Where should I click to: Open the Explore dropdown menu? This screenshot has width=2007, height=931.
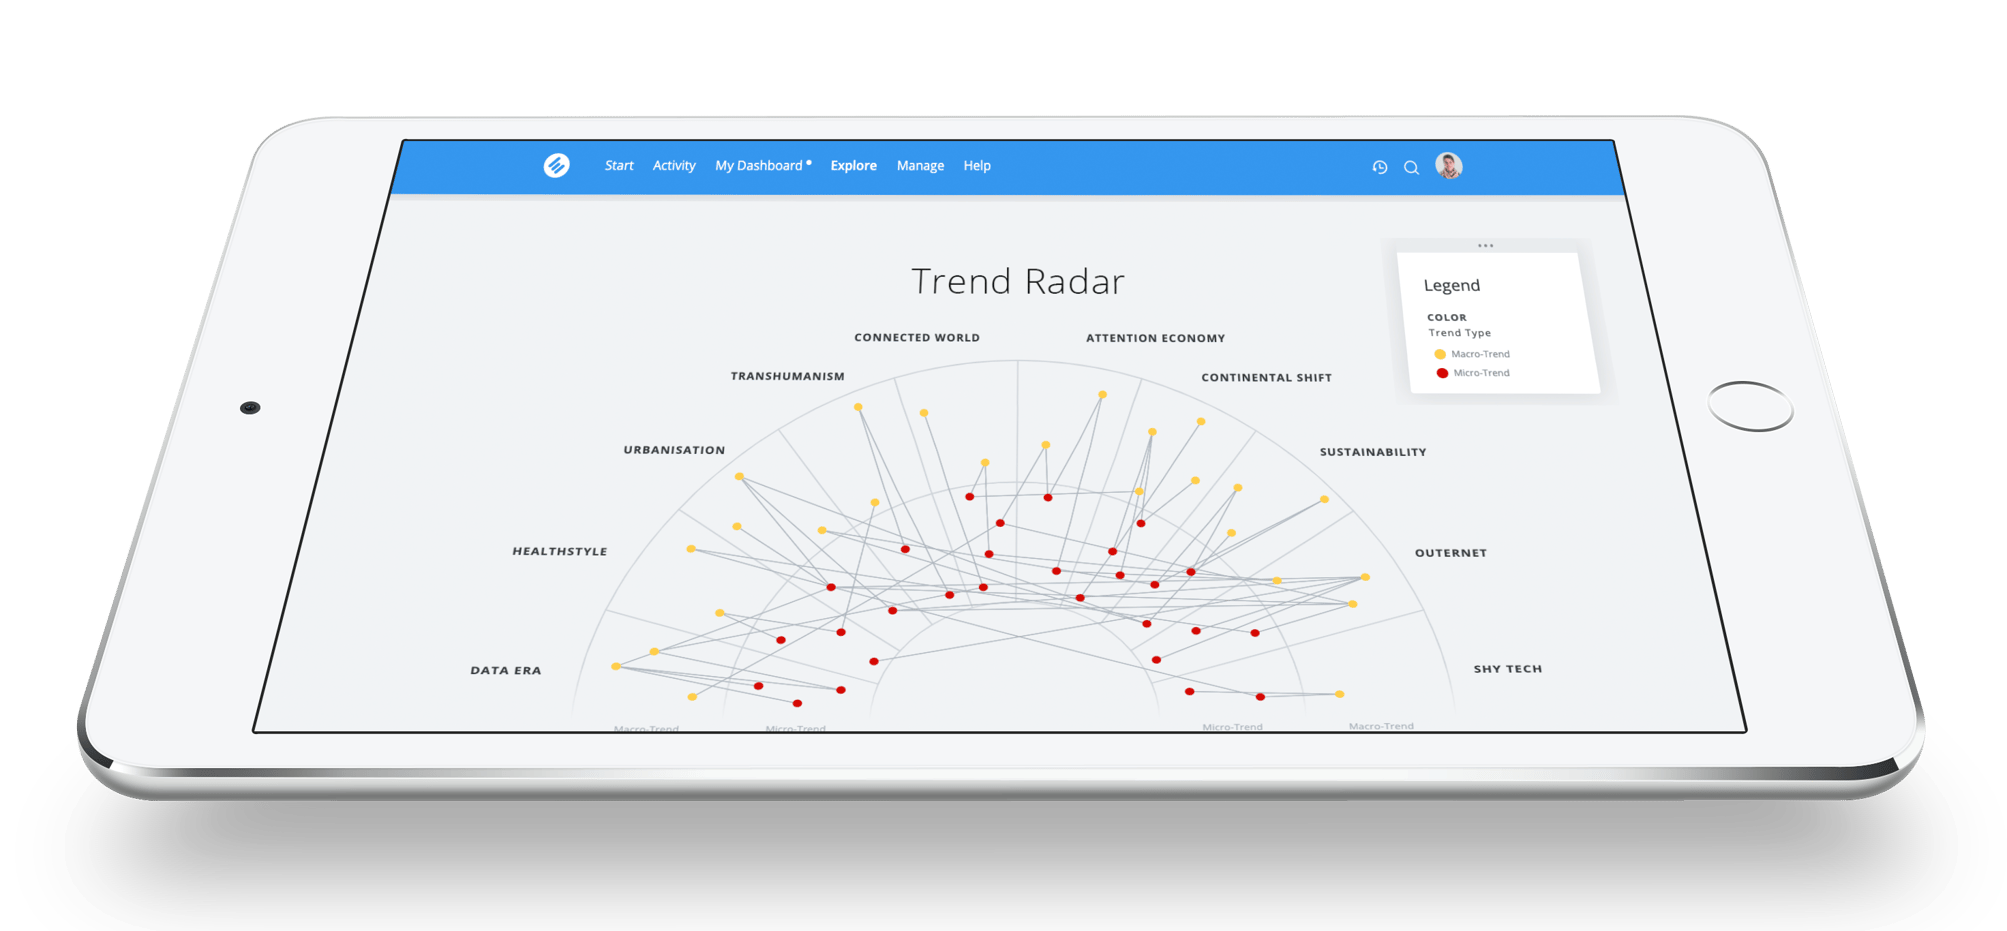853,165
